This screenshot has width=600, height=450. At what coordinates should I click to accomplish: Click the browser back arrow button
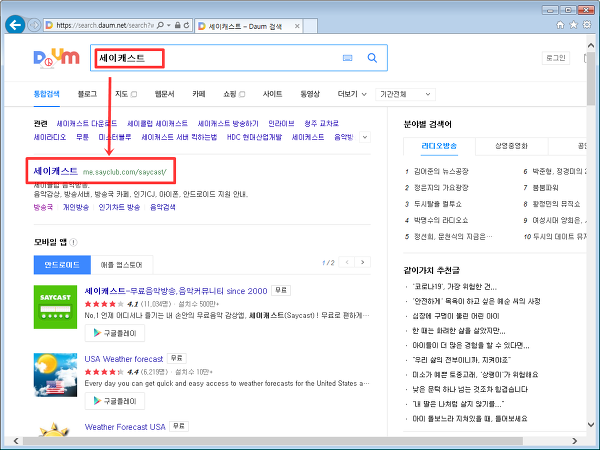[x=15, y=25]
